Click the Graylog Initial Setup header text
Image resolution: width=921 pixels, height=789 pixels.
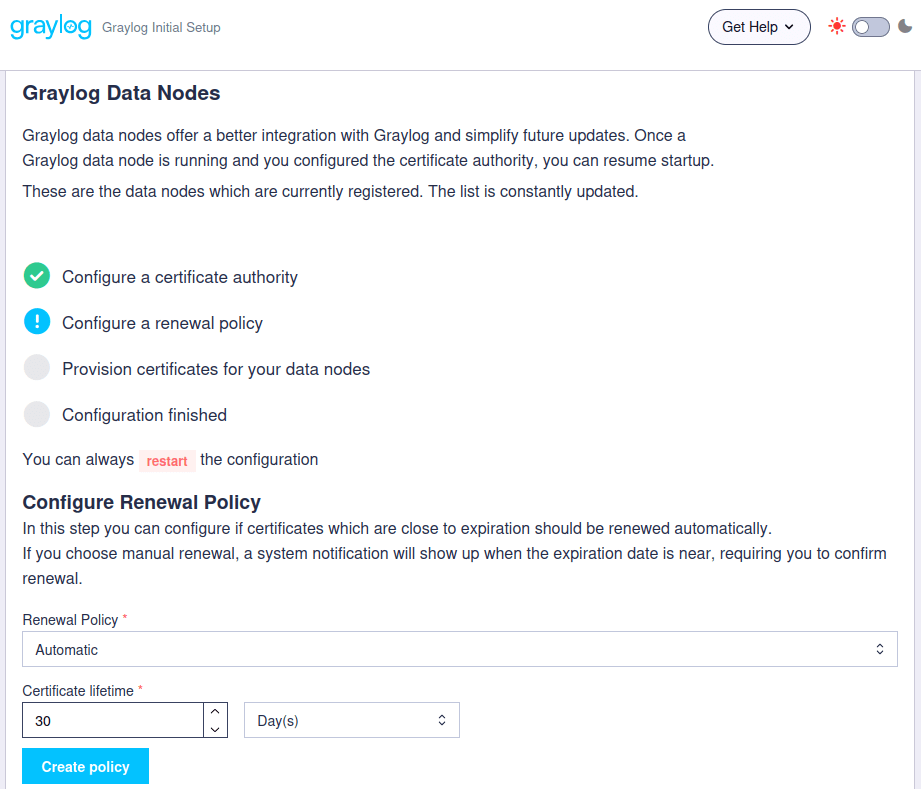[x=160, y=27]
